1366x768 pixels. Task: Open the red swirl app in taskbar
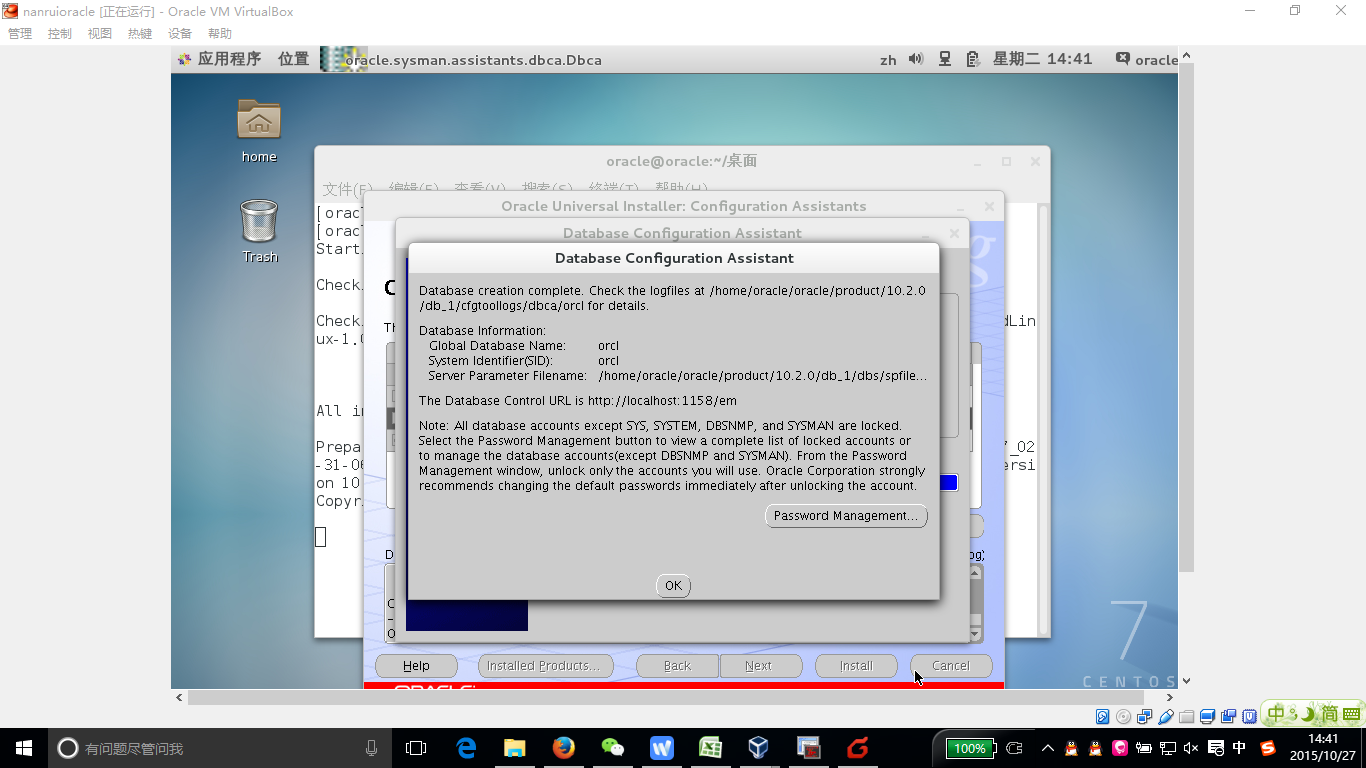857,748
